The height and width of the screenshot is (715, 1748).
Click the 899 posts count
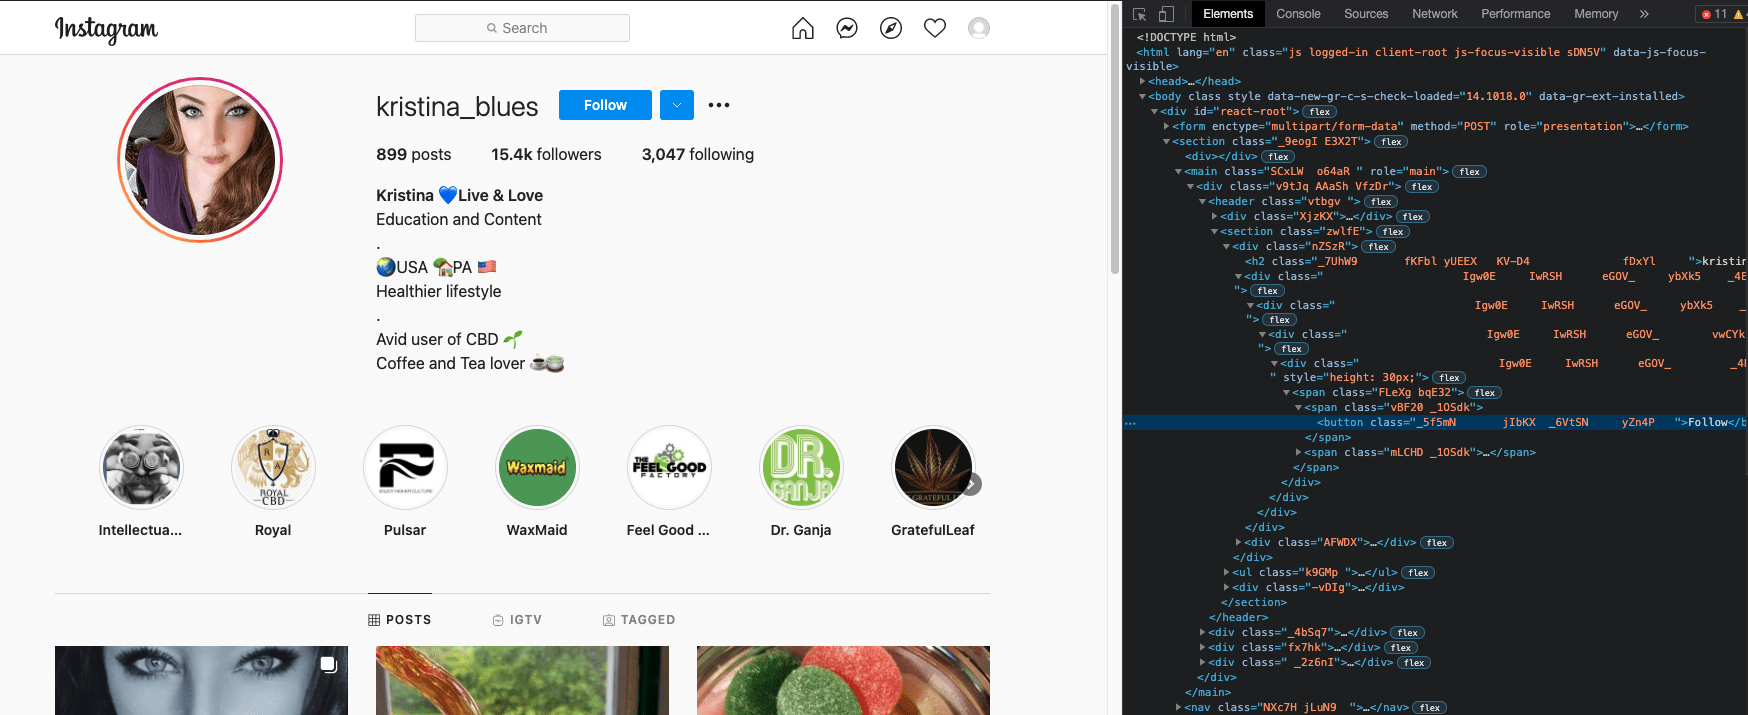pyautogui.click(x=413, y=154)
